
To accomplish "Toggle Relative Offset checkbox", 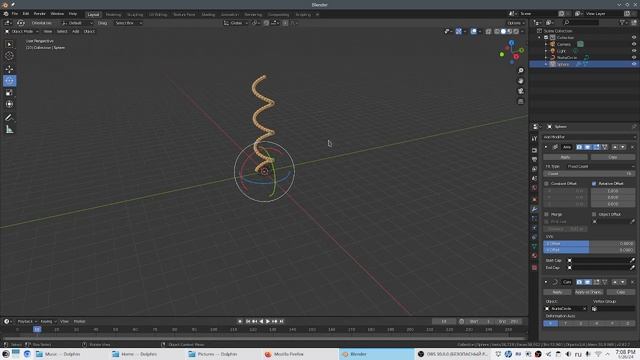I will [594, 184].
